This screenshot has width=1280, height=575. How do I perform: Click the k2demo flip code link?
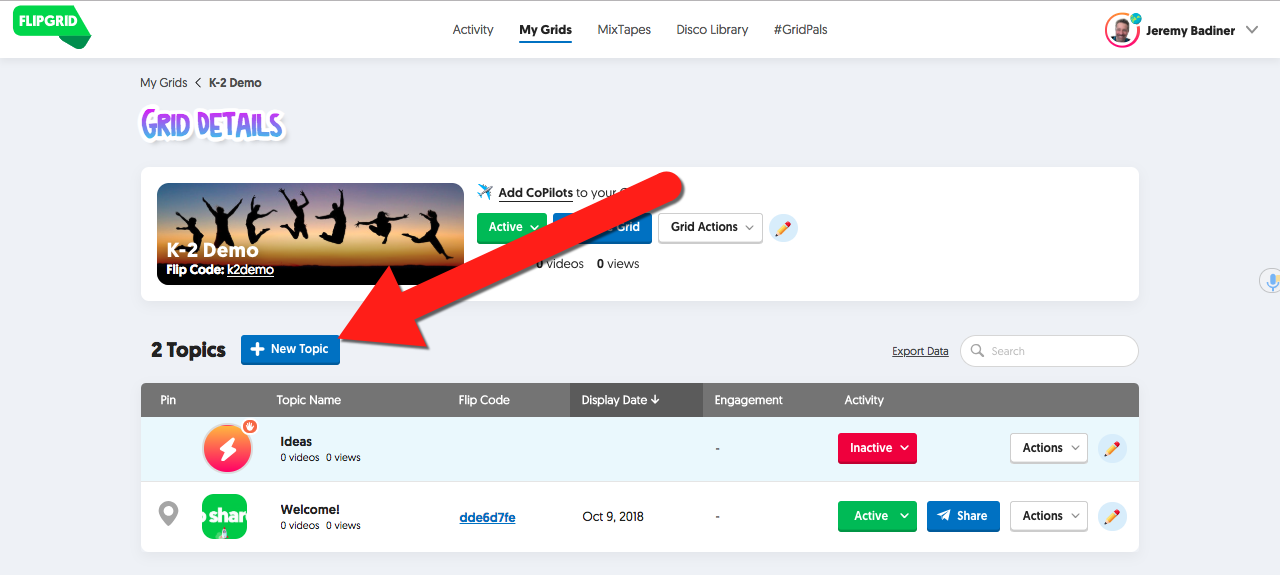click(x=250, y=270)
